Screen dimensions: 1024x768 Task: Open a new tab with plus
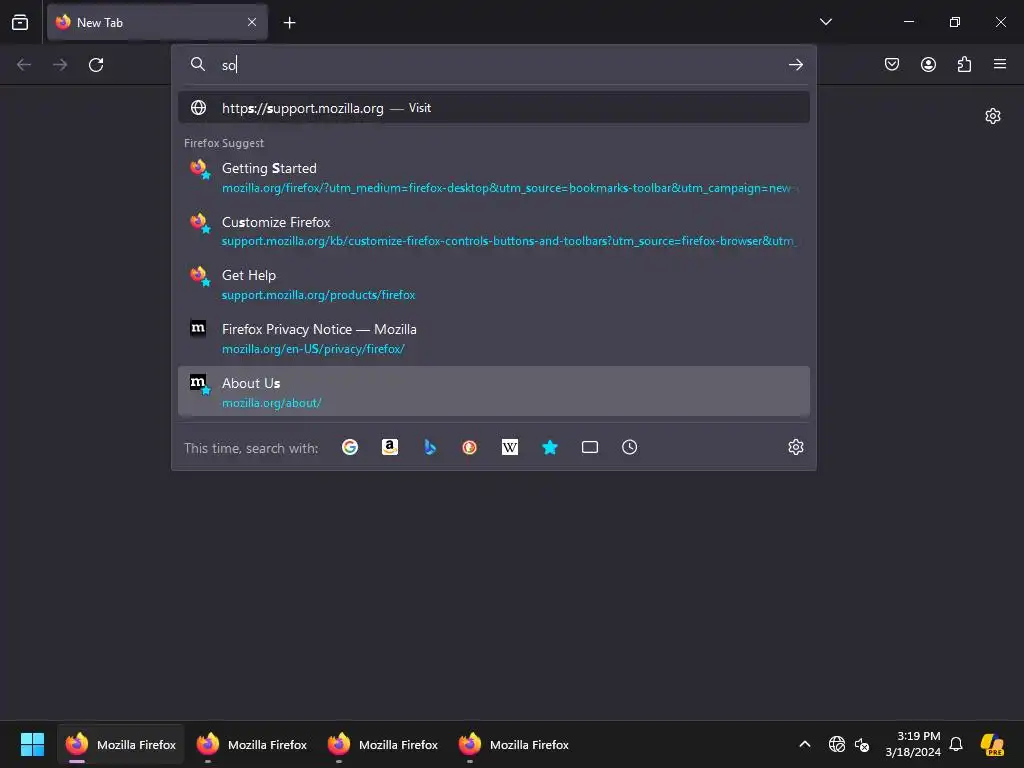289,23
